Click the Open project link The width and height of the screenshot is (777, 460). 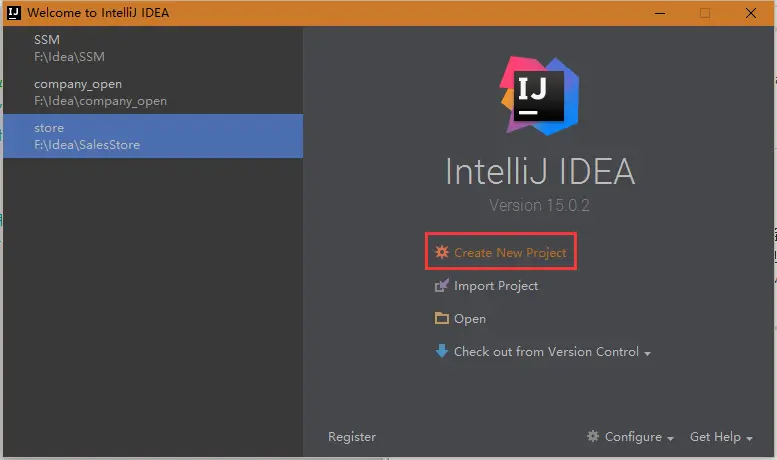point(460,319)
